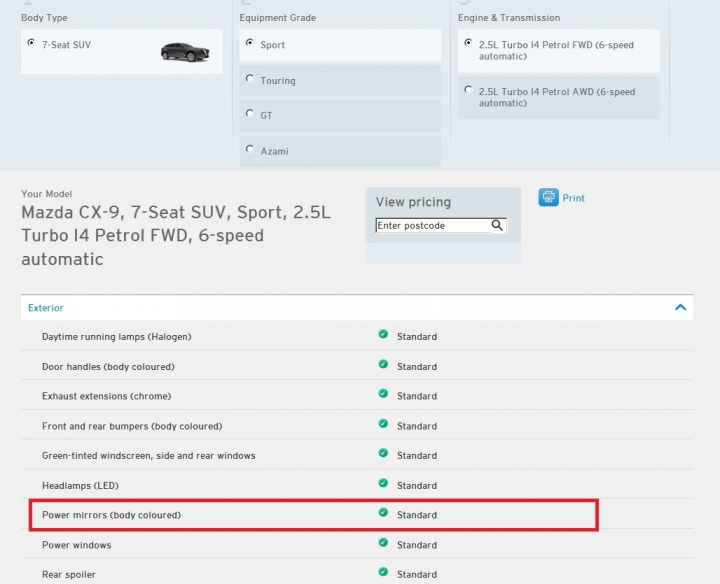The width and height of the screenshot is (720, 584).
Task: Click the green check for Front and rear bumpers
Action: (383, 424)
